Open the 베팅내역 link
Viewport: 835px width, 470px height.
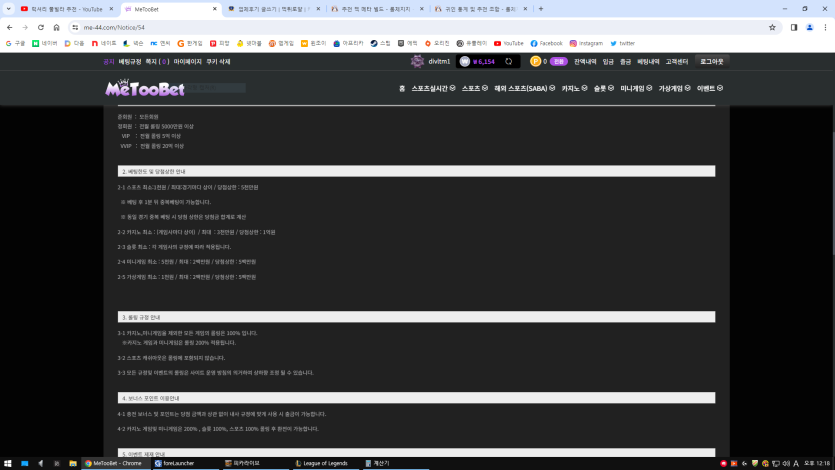click(x=648, y=61)
